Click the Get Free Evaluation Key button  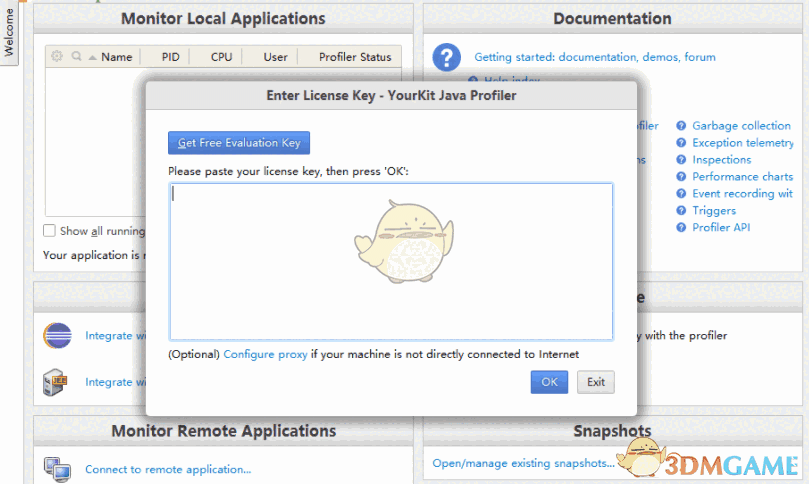[x=239, y=143]
